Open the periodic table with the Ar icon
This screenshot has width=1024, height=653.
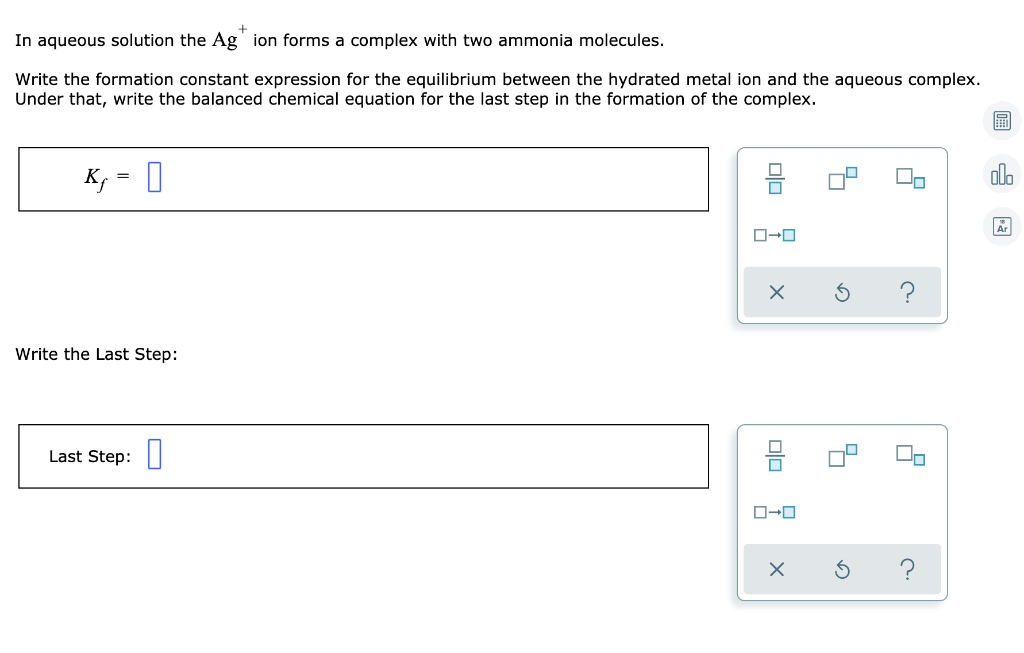1001,226
